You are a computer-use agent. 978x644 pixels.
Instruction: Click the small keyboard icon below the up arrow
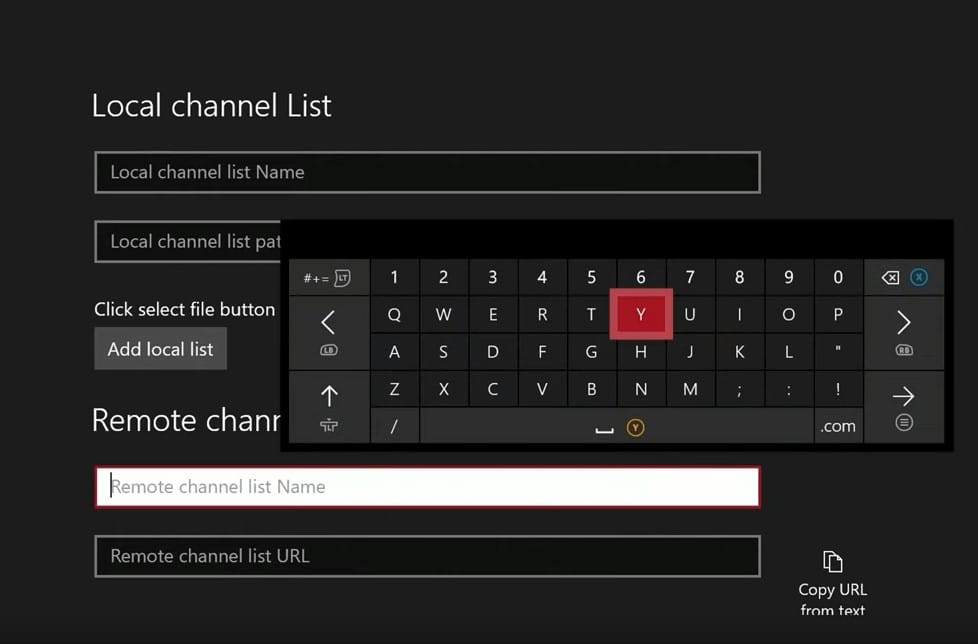(328, 425)
